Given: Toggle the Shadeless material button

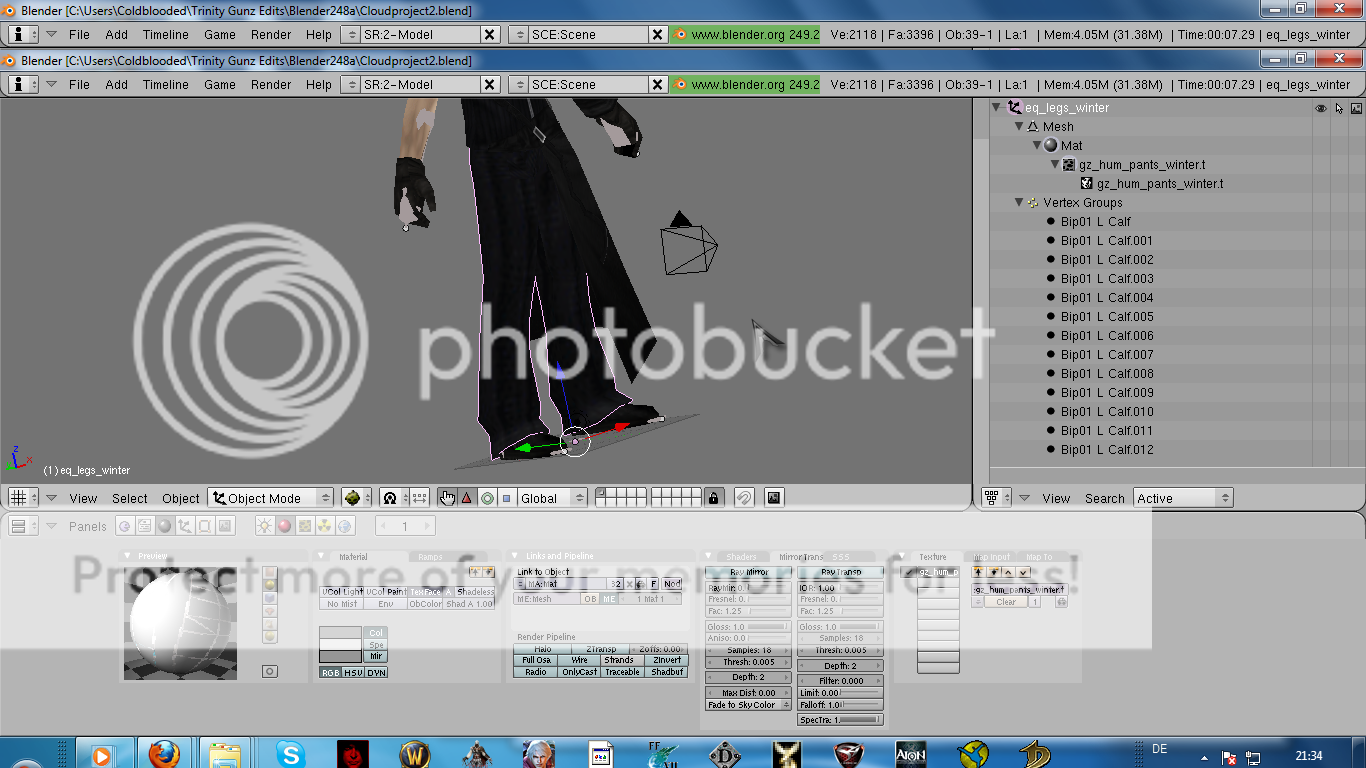Looking at the screenshot, I should (x=474, y=592).
